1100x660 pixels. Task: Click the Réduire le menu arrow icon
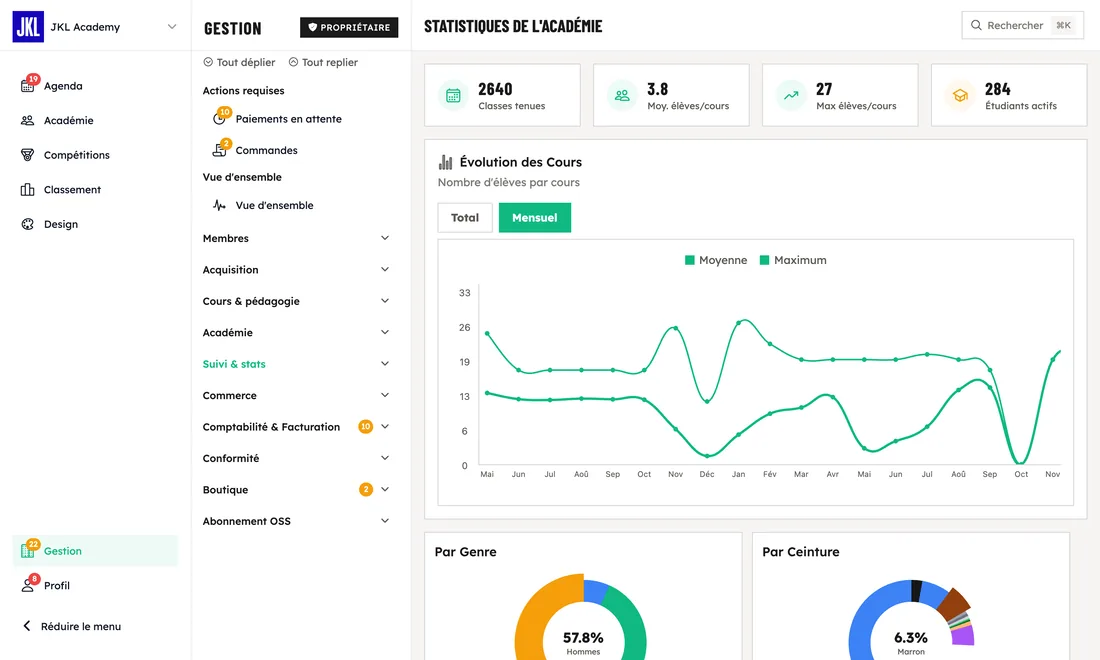click(x=27, y=626)
